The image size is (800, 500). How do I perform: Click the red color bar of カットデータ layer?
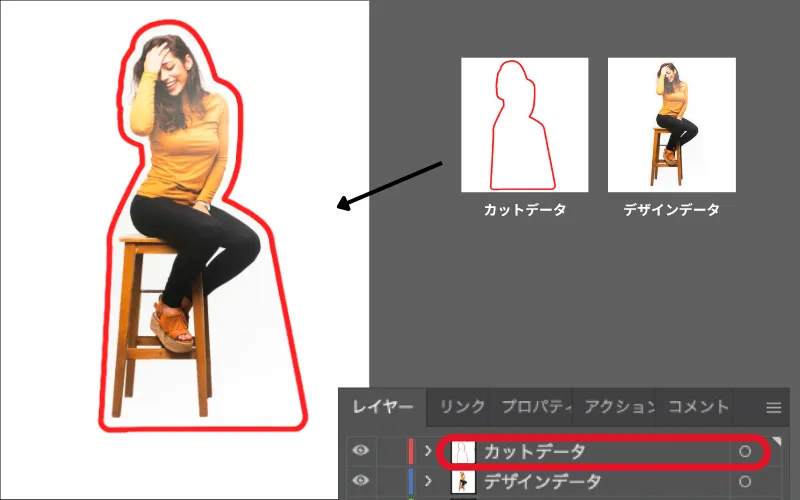[411, 452]
